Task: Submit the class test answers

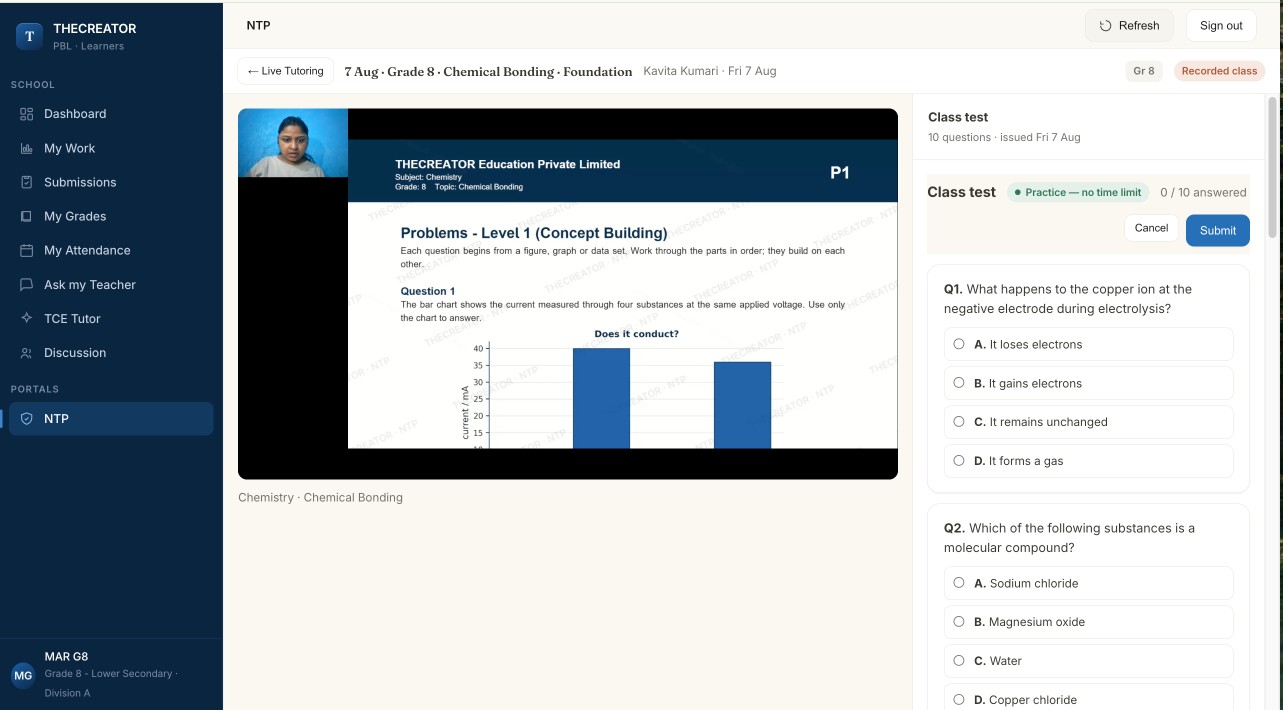Action: [x=1218, y=230]
